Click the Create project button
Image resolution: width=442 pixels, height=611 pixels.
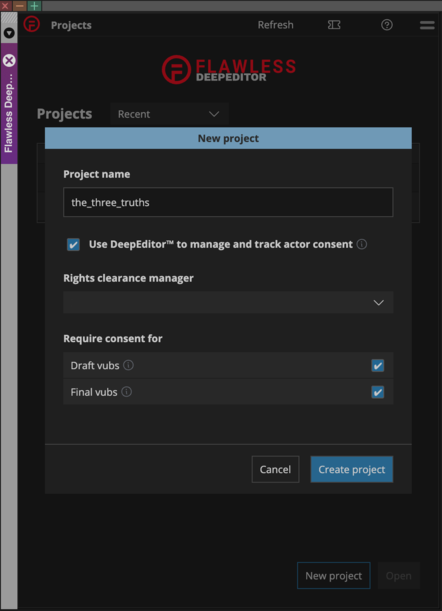tap(352, 469)
